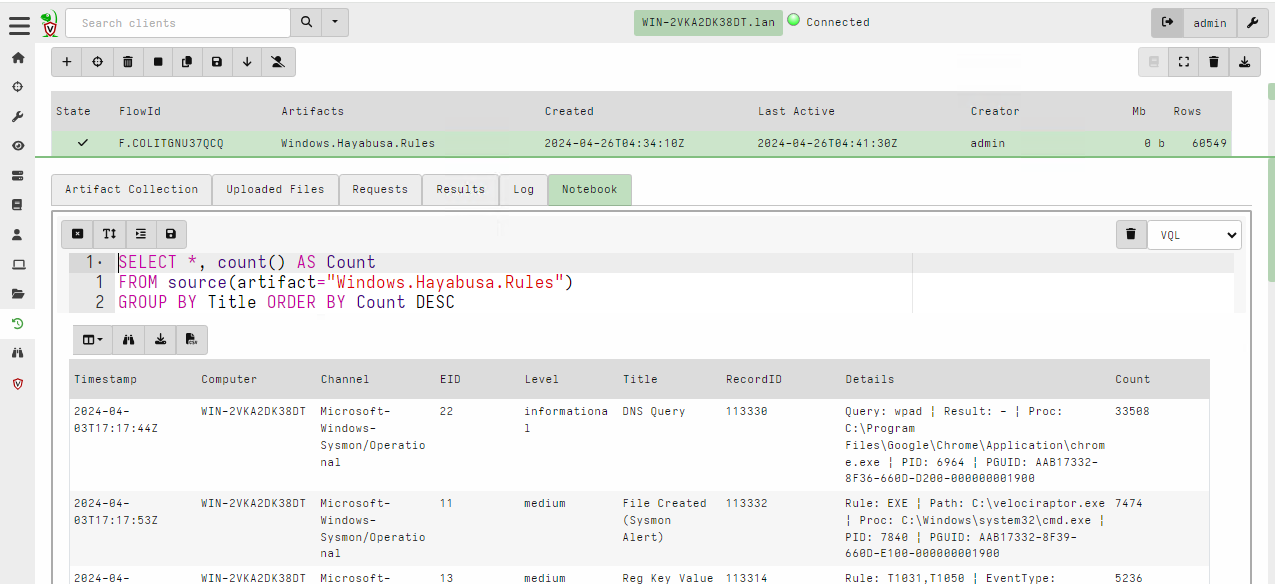Click the New Collection plus icon

67,62
